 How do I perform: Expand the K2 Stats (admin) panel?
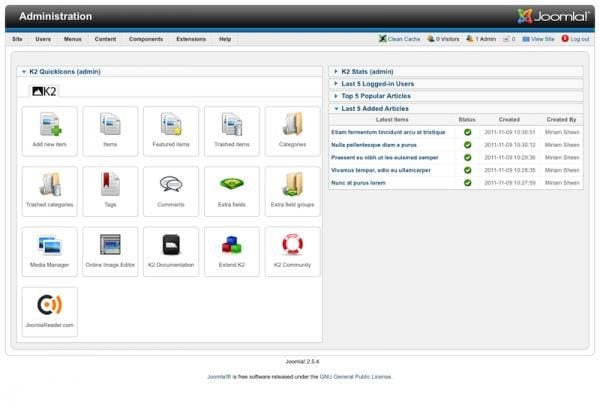click(367, 72)
